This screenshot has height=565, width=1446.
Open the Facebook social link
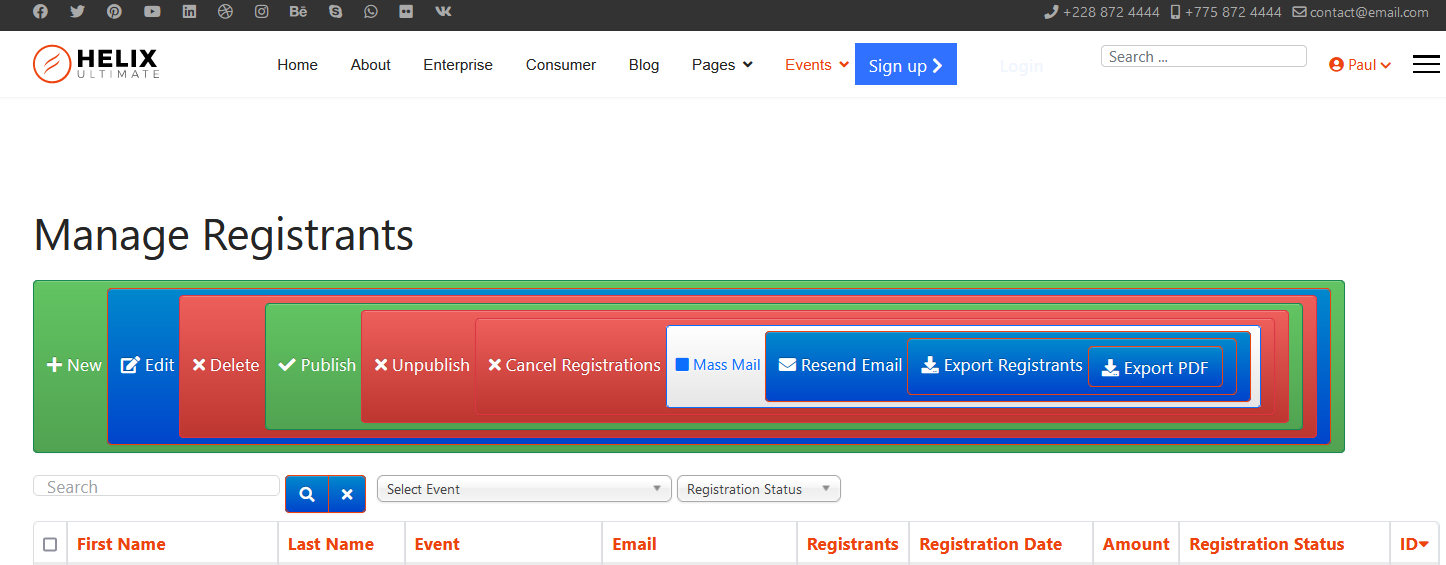[40, 12]
